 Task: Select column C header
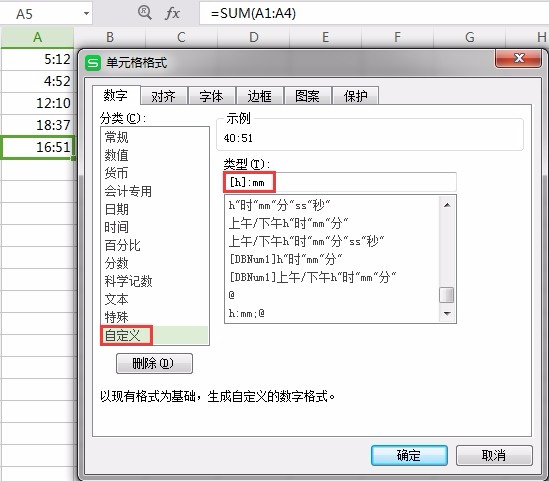(181, 37)
